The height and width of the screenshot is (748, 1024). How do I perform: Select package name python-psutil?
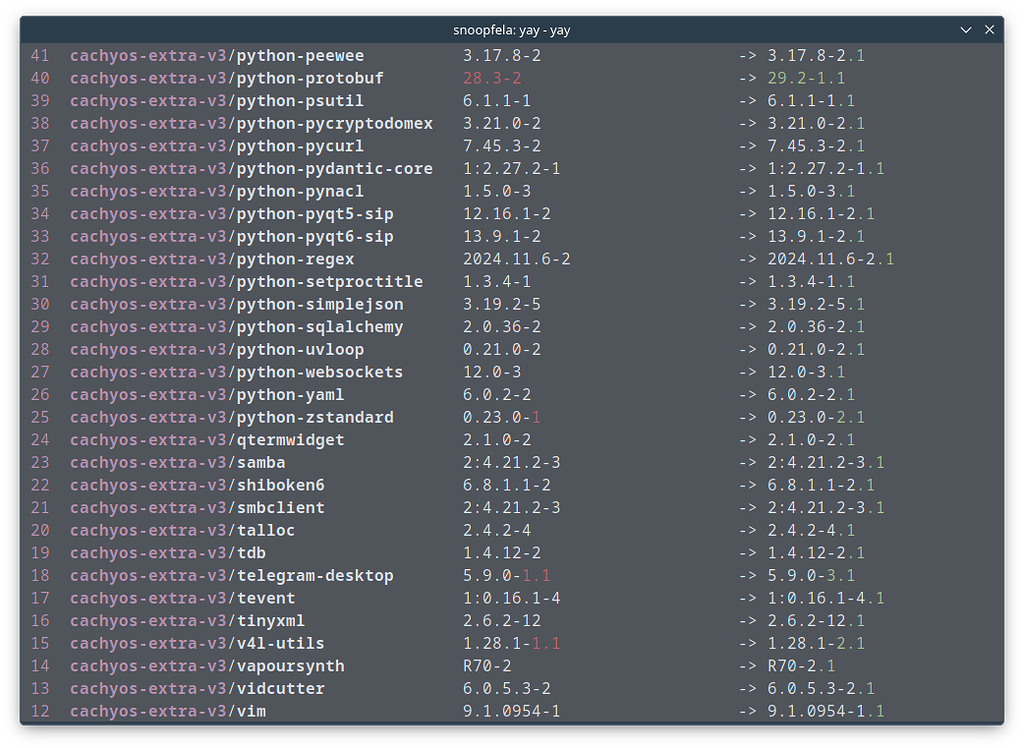pos(300,101)
